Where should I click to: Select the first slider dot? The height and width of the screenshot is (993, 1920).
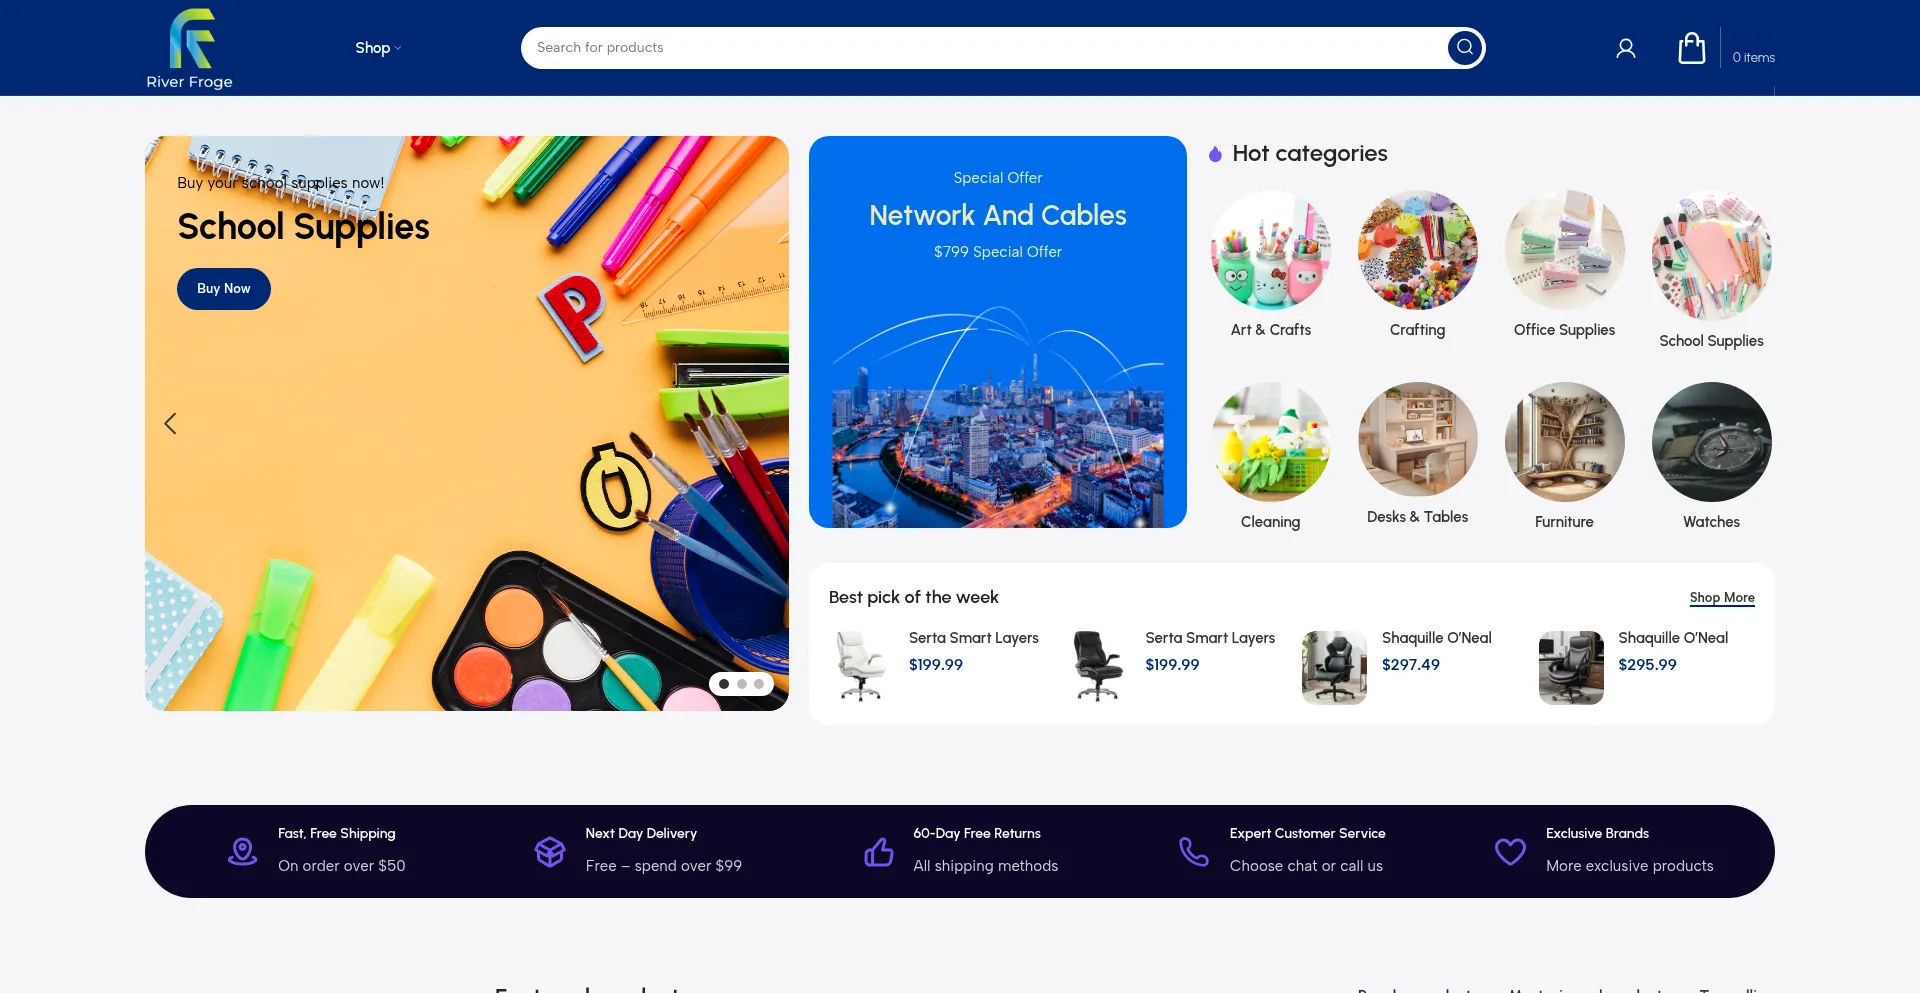pos(724,684)
